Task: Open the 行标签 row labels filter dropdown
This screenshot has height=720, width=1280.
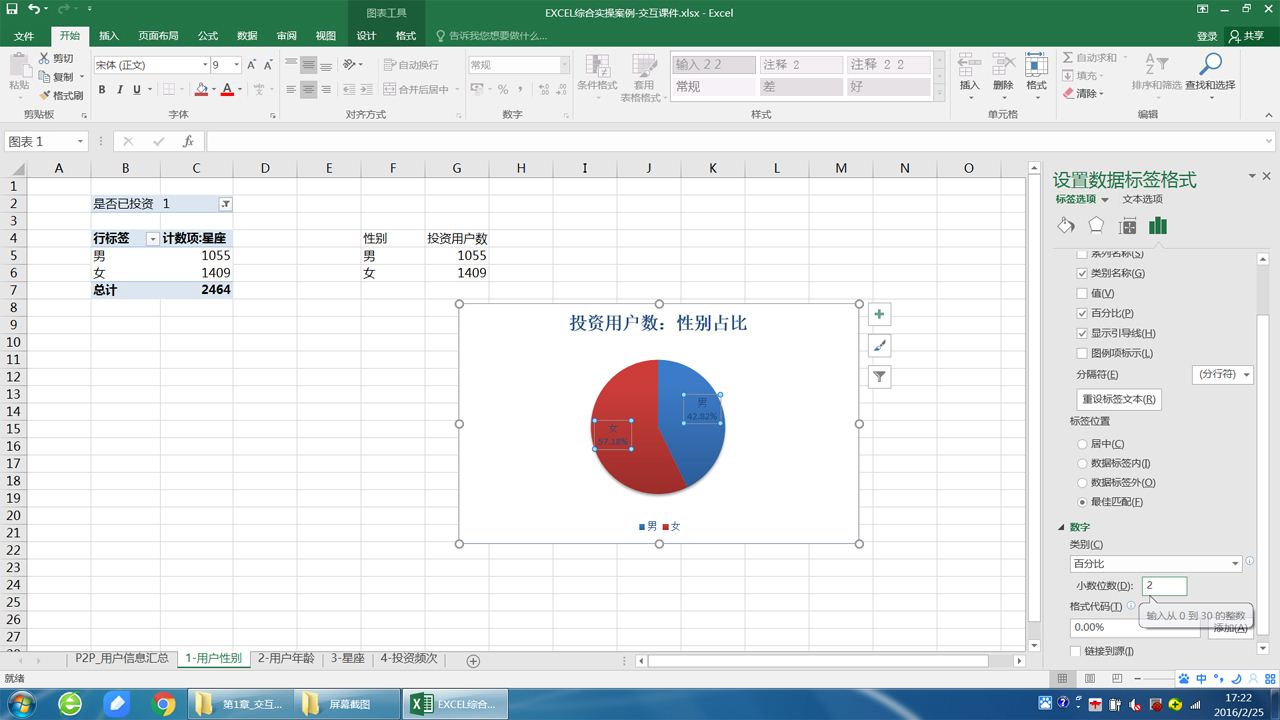Action: point(152,239)
